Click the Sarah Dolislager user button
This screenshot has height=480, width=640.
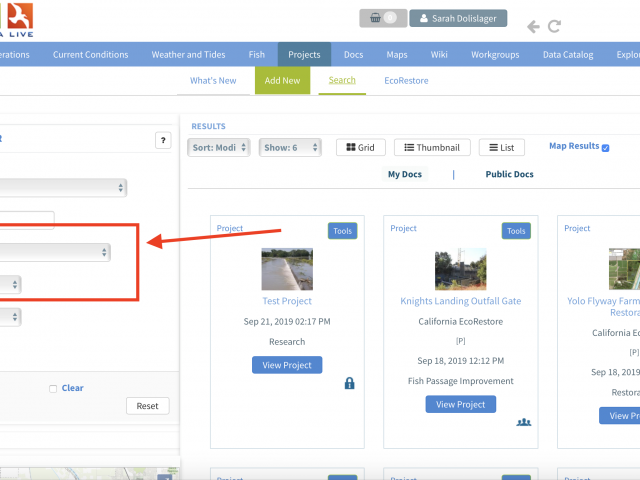(x=458, y=18)
